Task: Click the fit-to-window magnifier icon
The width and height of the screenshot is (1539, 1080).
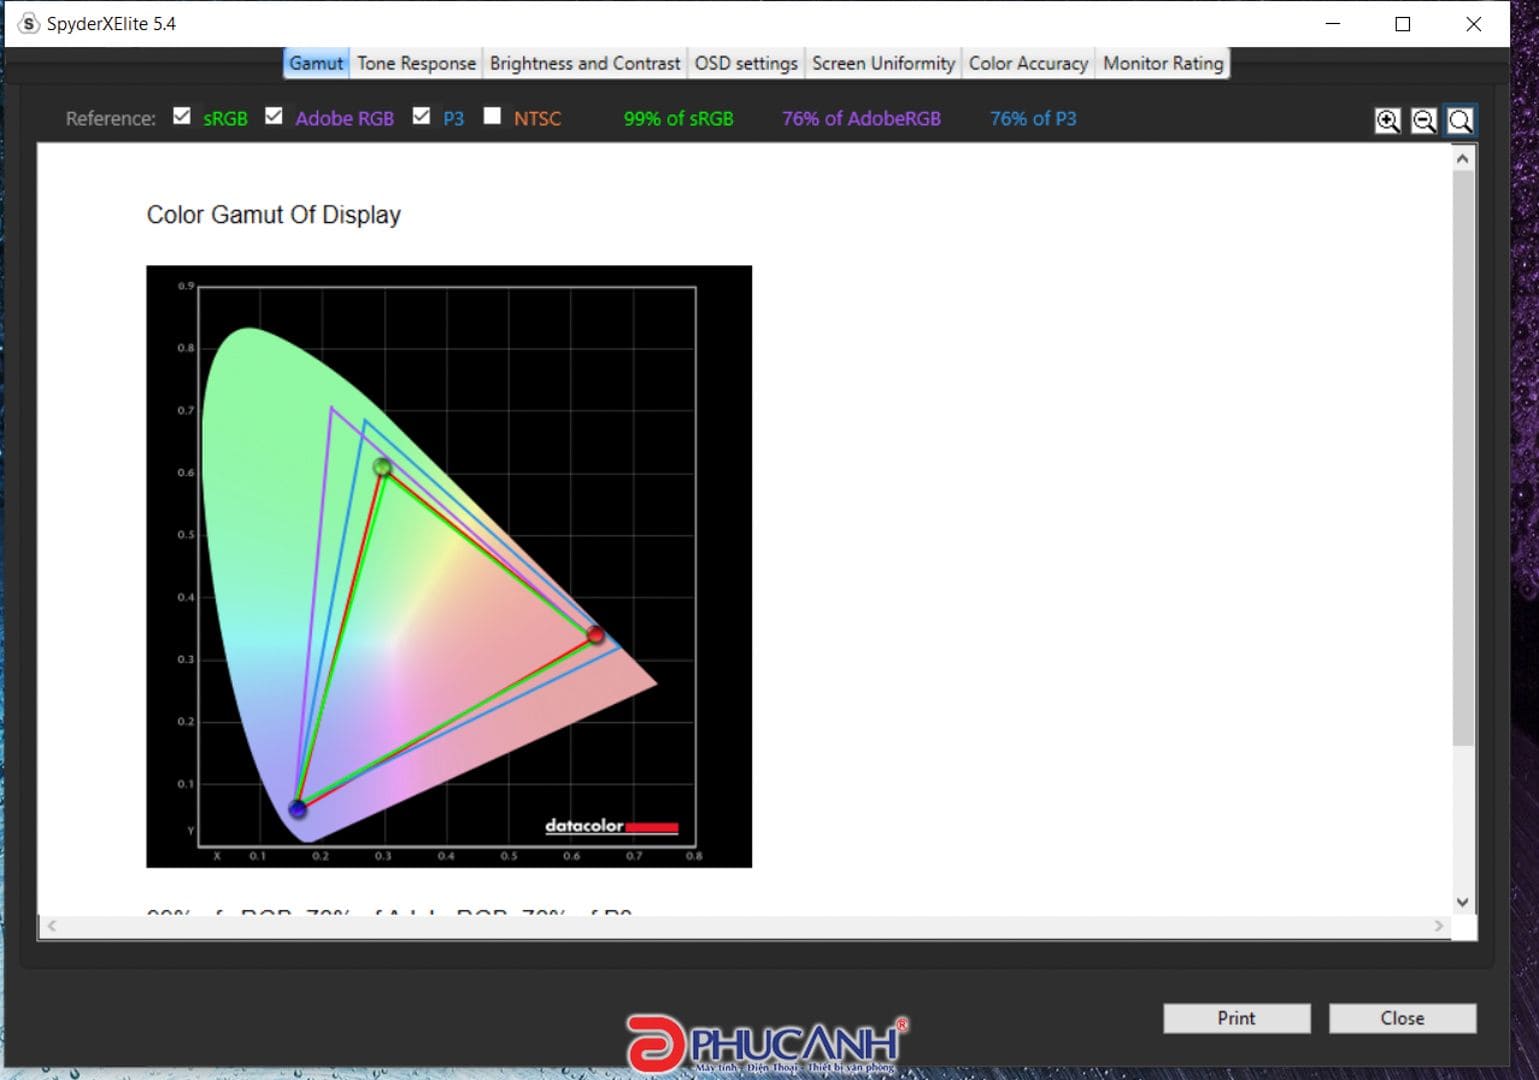Action: point(1460,121)
